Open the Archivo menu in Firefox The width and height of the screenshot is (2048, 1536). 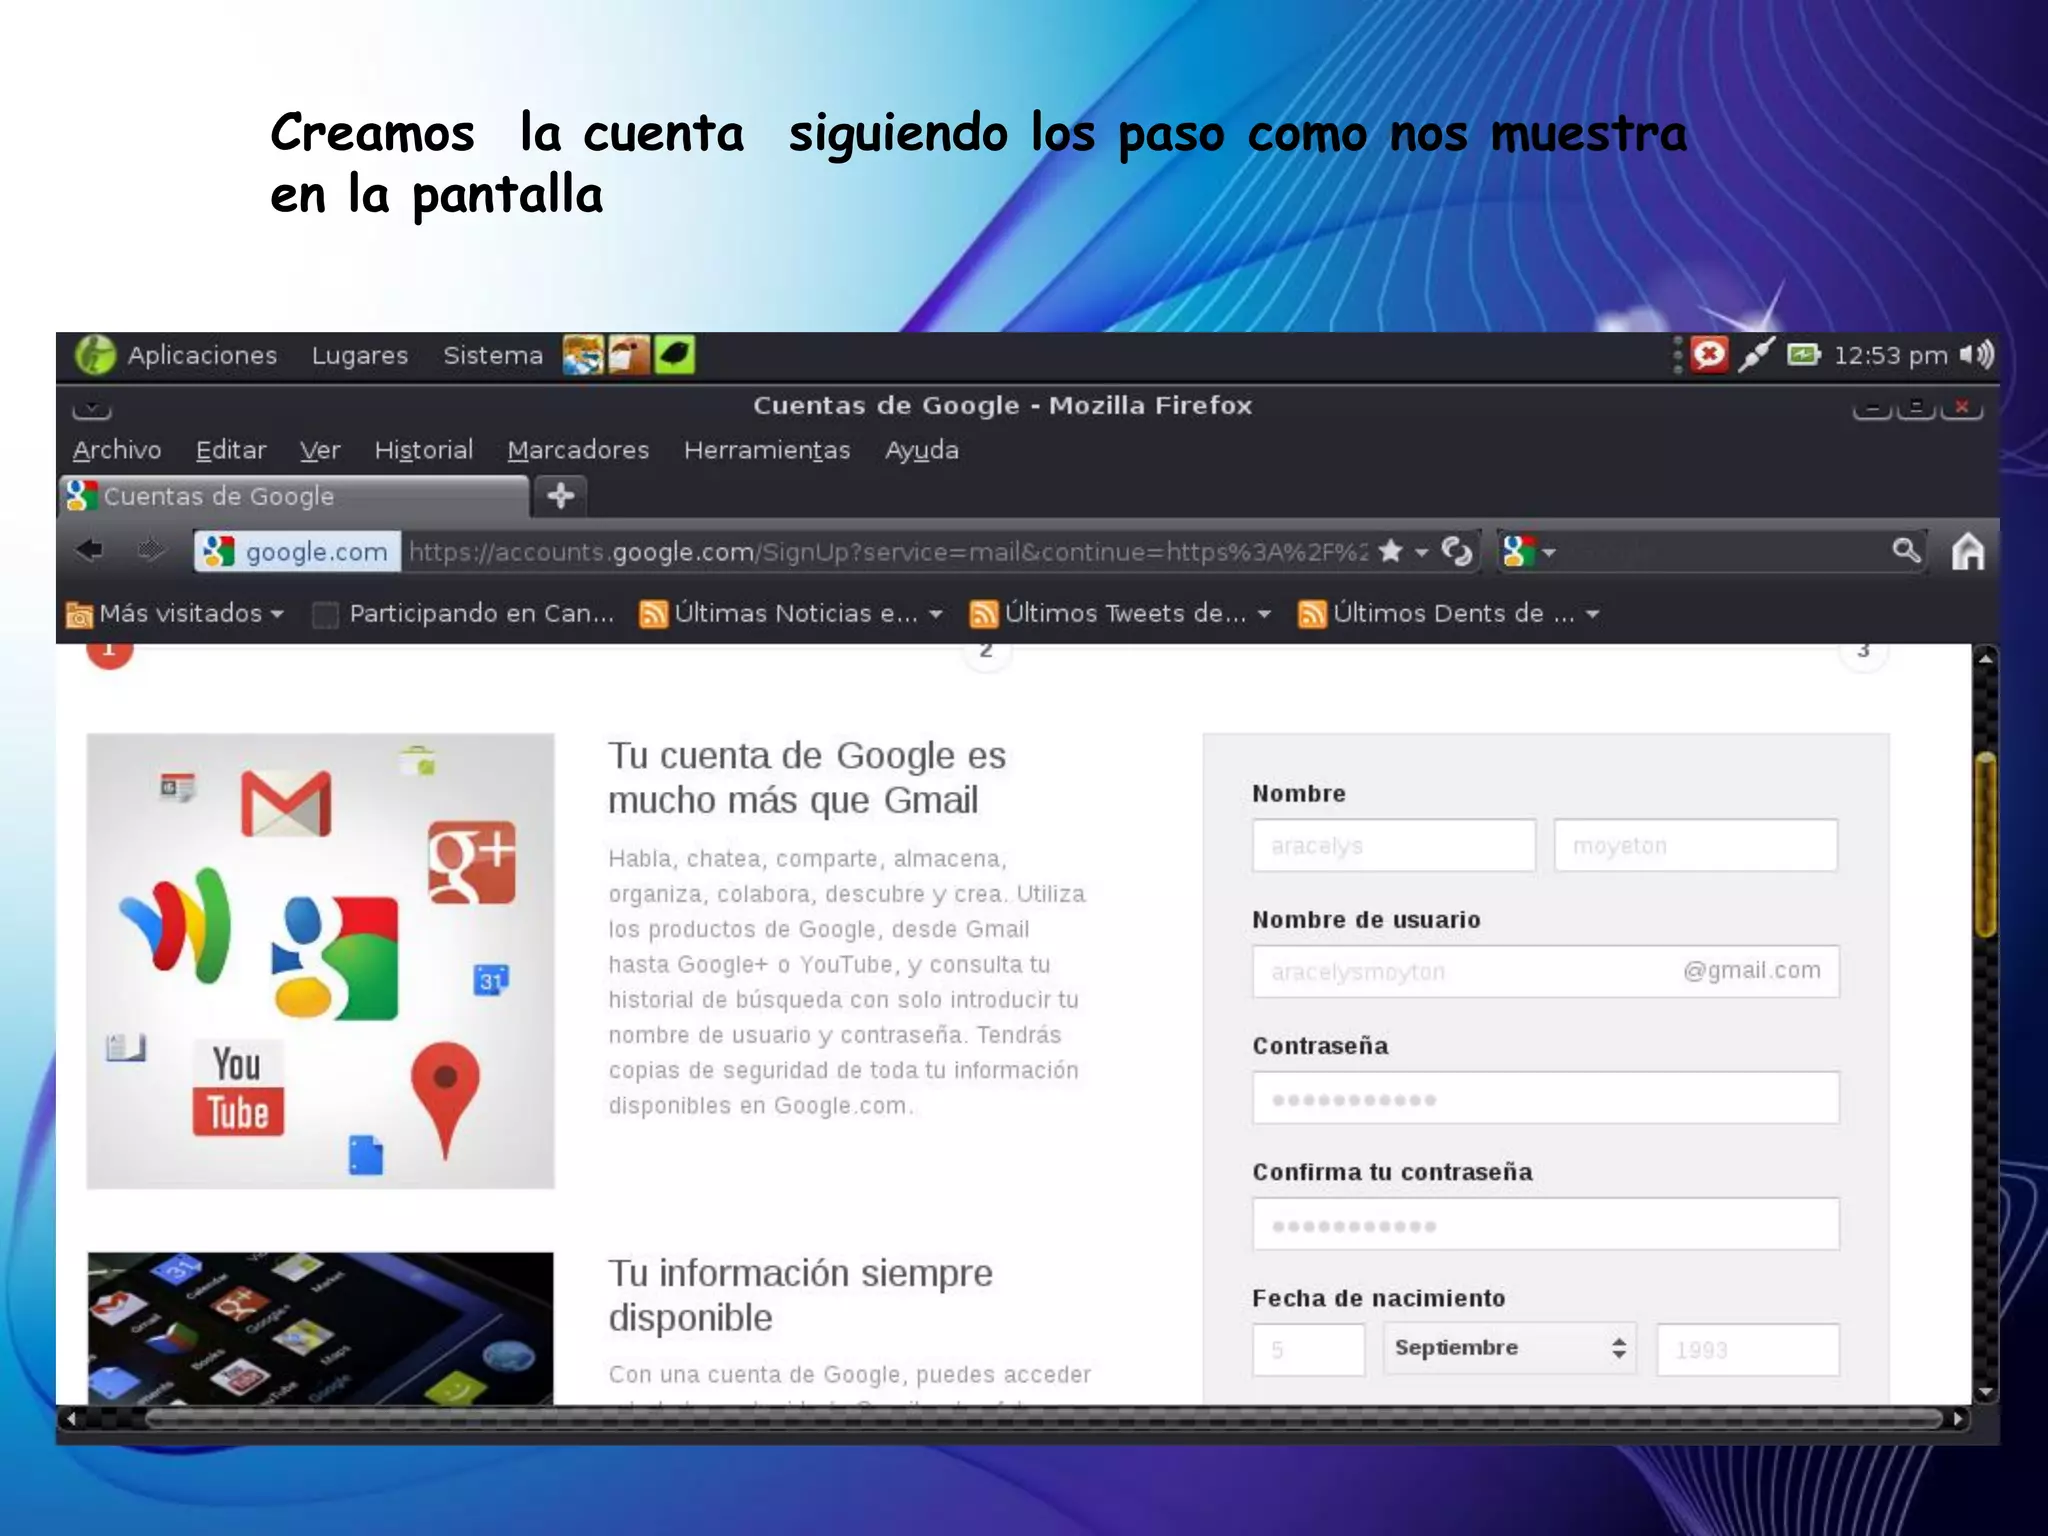[x=117, y=450]
